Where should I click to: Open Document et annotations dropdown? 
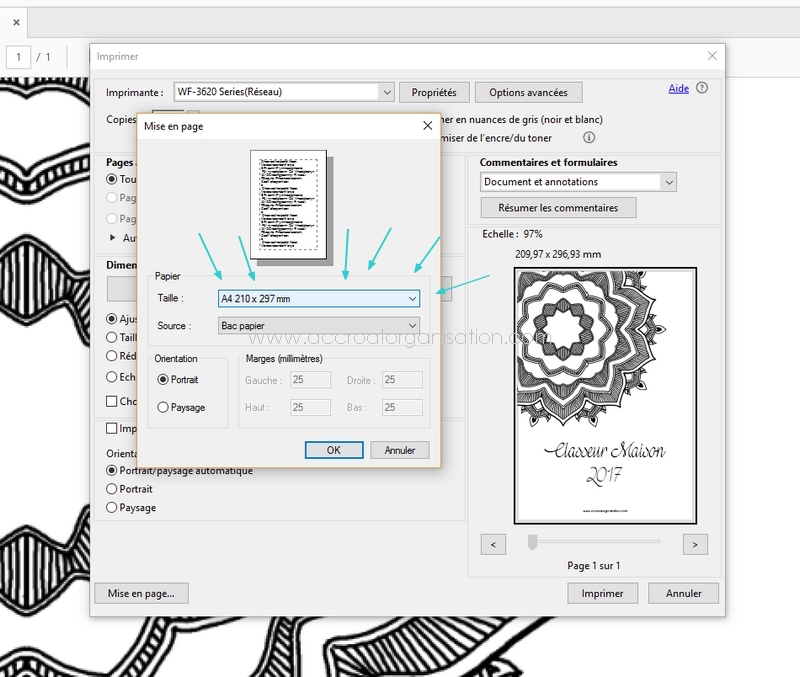(578, 182)
